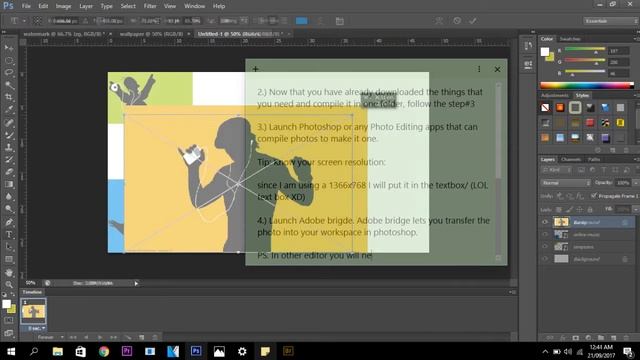The image size is (640, 360).
Task: Open the File menu
Action: click(26, 6)
